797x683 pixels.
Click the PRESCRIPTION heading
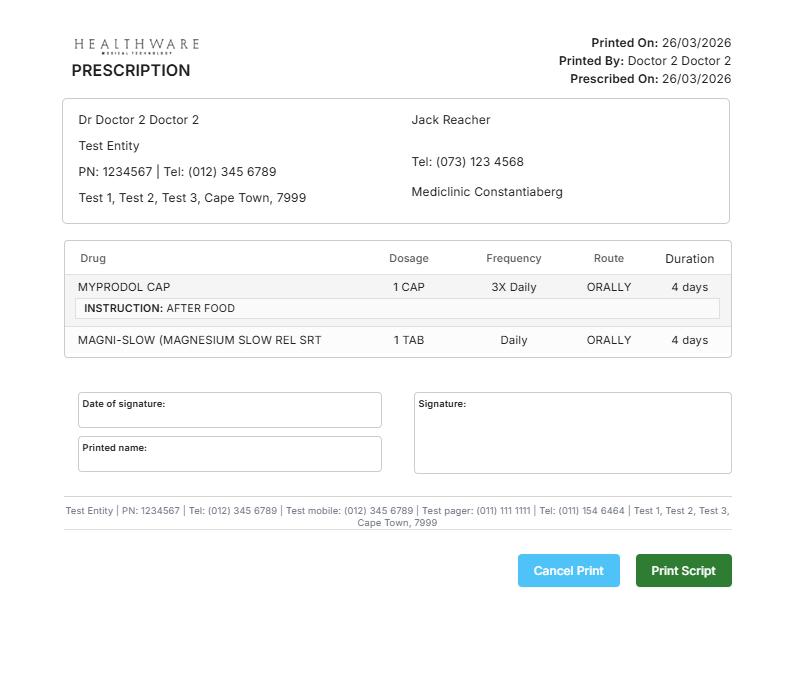click(131, 70)
